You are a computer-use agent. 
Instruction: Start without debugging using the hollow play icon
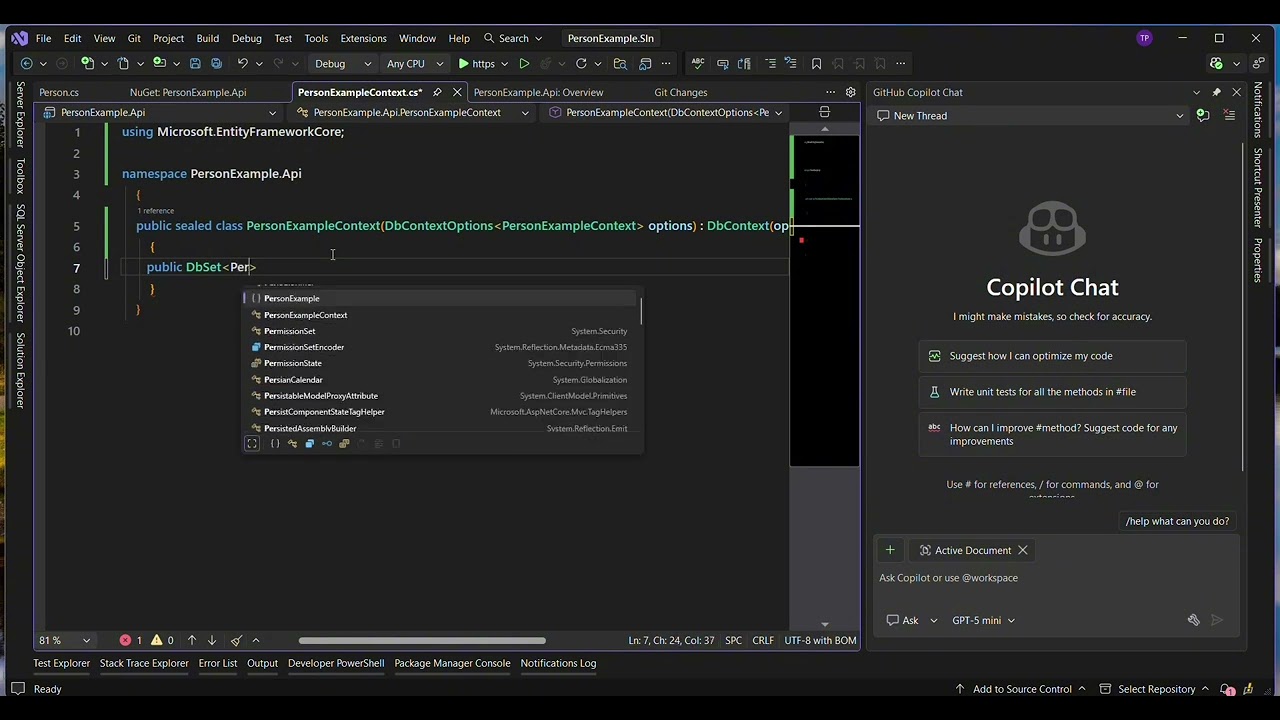(x=524, y=63)
